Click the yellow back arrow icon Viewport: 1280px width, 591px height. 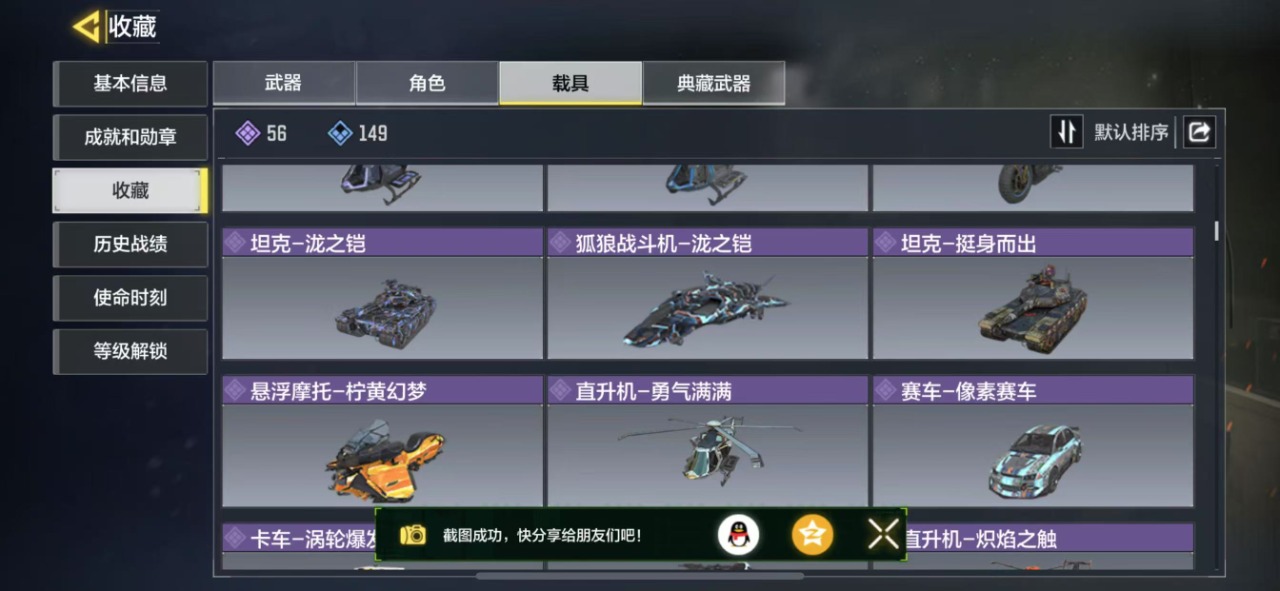point(87,27)
